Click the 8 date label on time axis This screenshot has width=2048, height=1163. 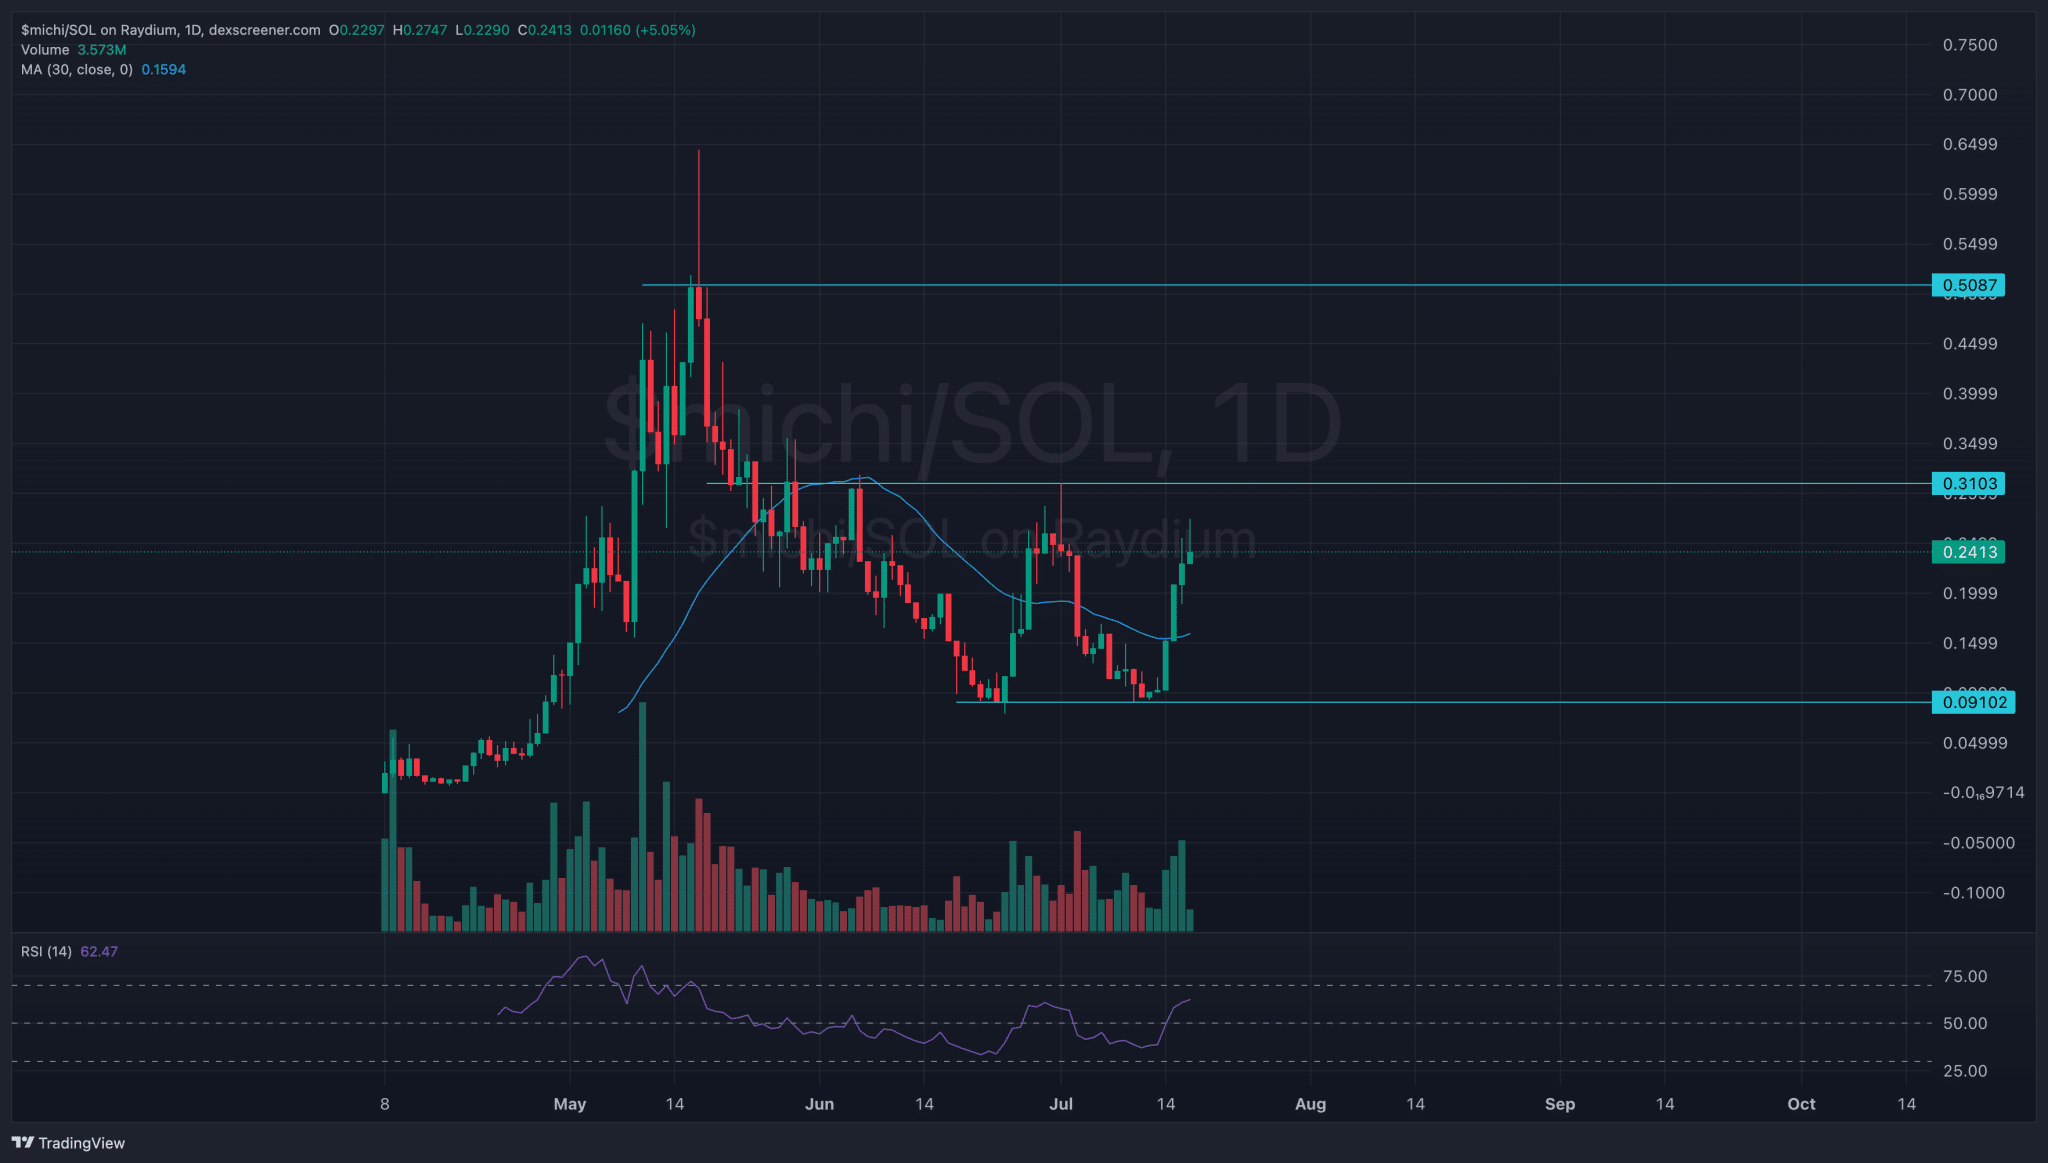pos(385,1104)
